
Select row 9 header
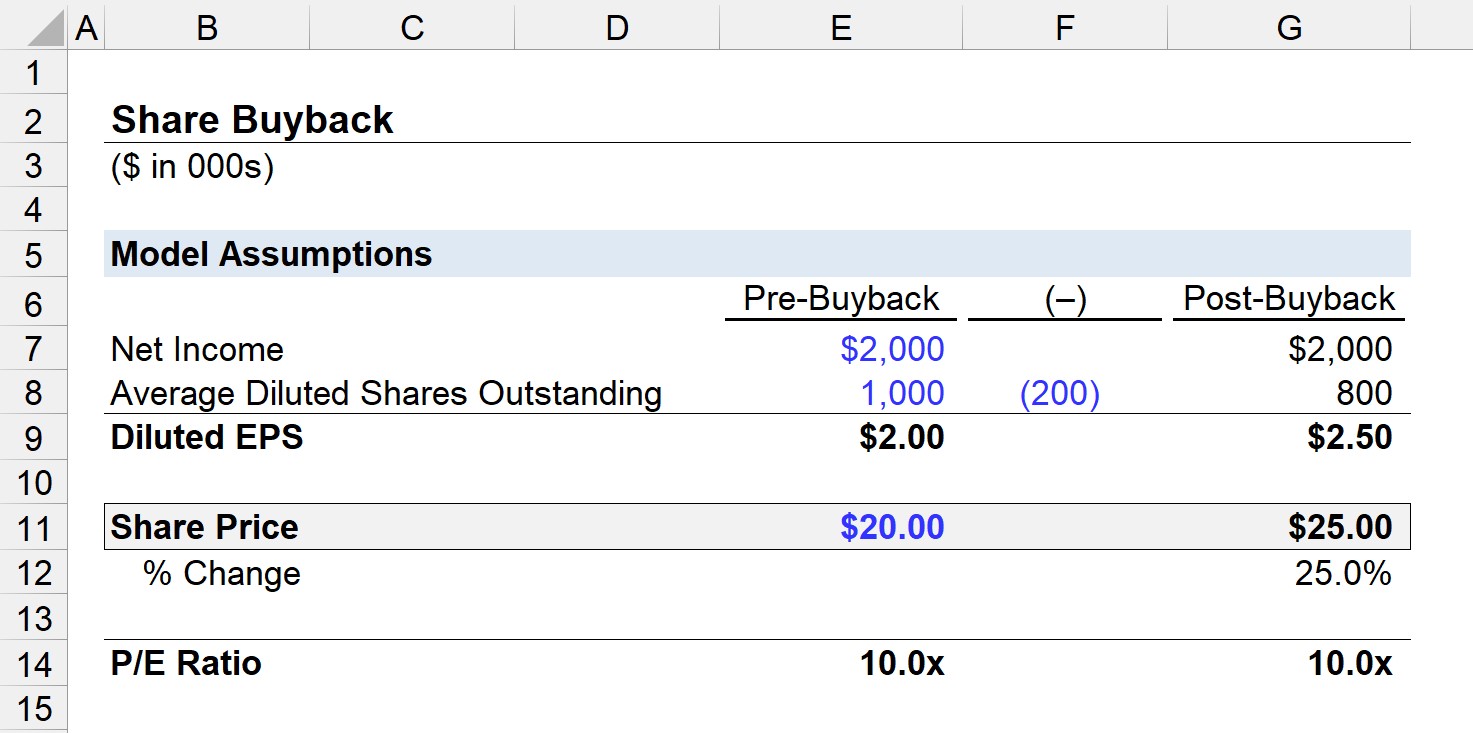[34, 437]
